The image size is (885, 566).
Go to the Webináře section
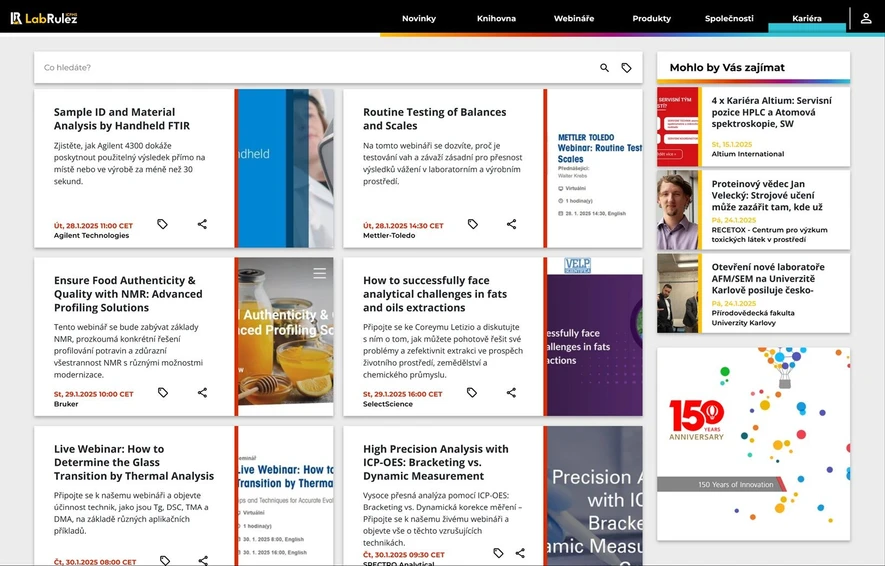573,19
